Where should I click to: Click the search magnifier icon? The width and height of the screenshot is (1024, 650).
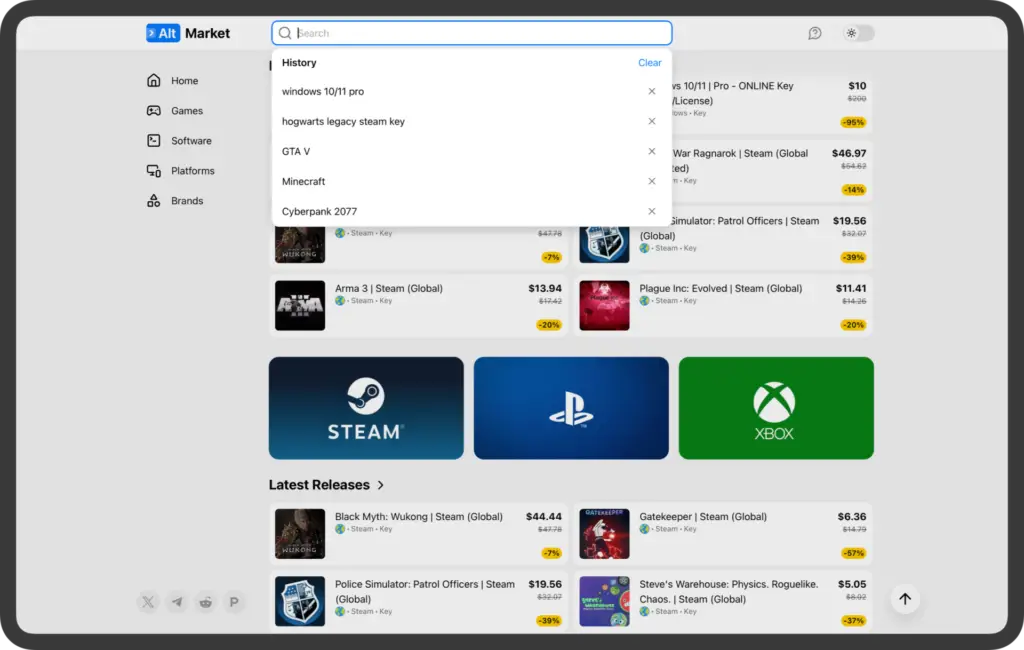point(285,33)
